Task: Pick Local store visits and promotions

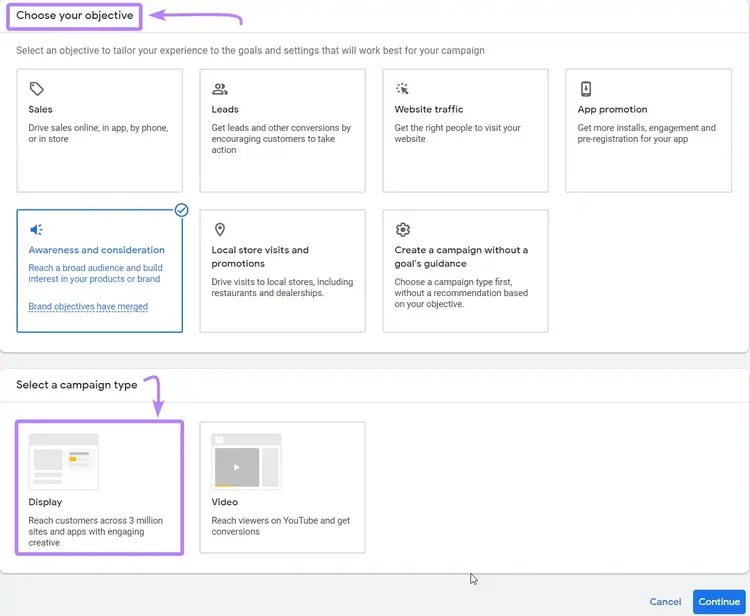Action: 283,271
